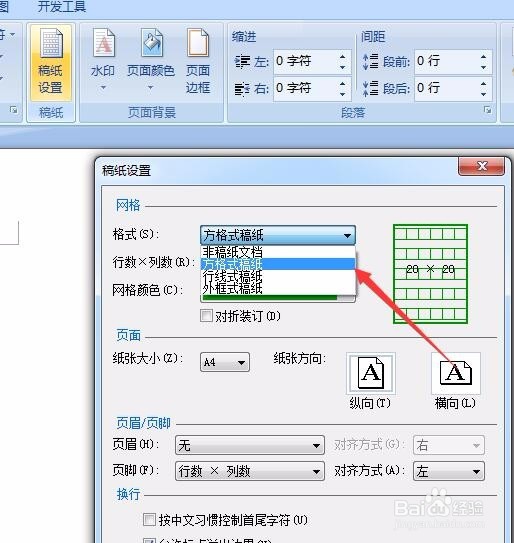The width and height of the screenshot is (514, 543).
Task: Click the 段前 spacing icon
Action: point(370,62)
